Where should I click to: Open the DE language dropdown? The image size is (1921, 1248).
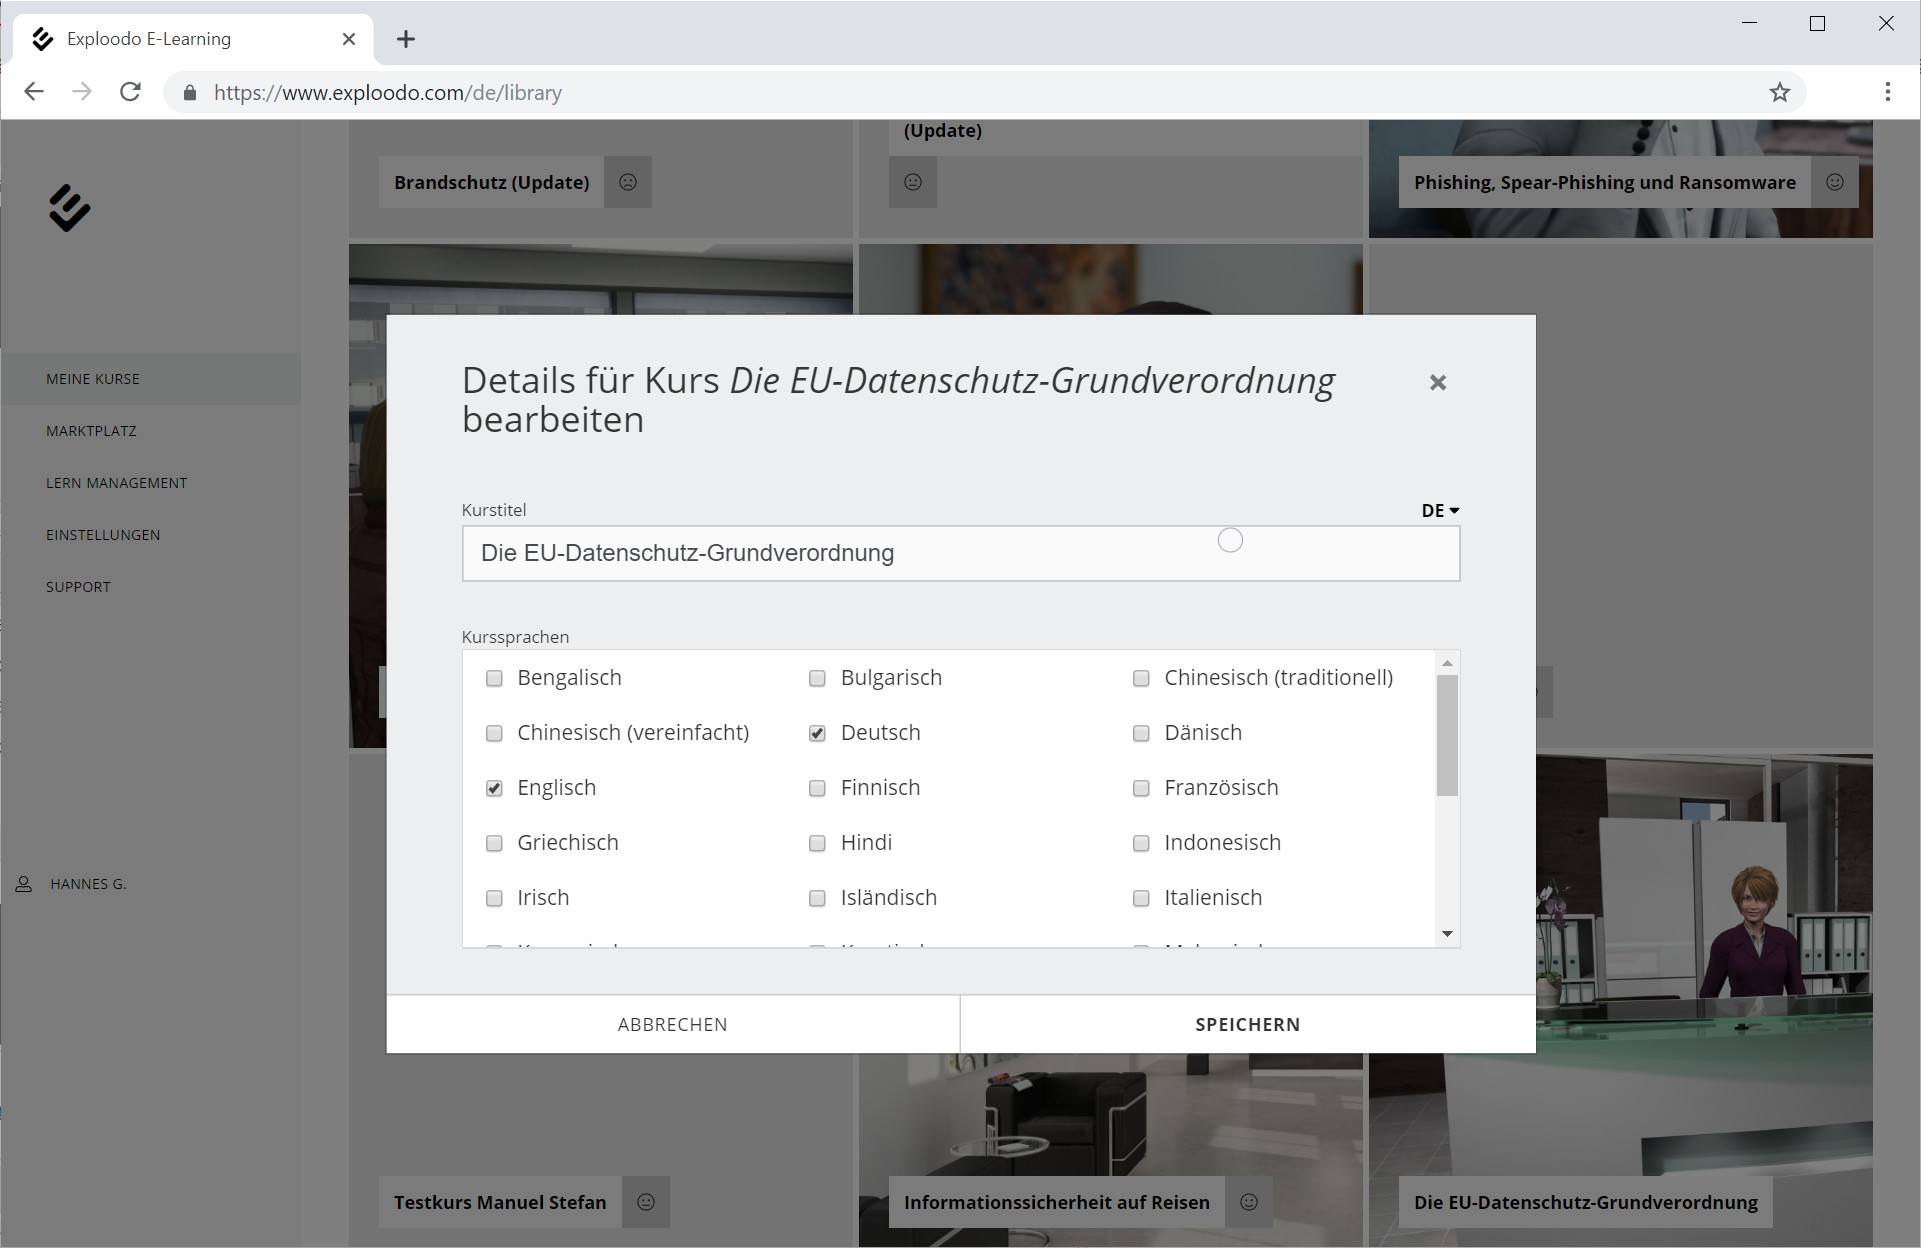tap(1440, 510)
